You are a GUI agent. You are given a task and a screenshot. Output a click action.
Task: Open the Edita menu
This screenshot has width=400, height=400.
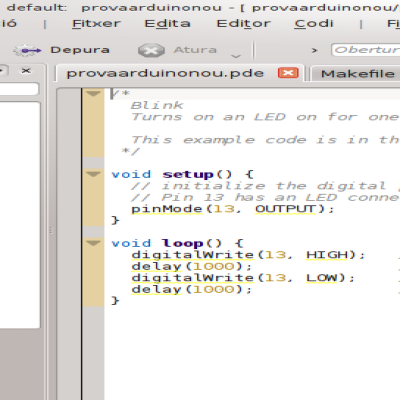[x=167, y=24]
